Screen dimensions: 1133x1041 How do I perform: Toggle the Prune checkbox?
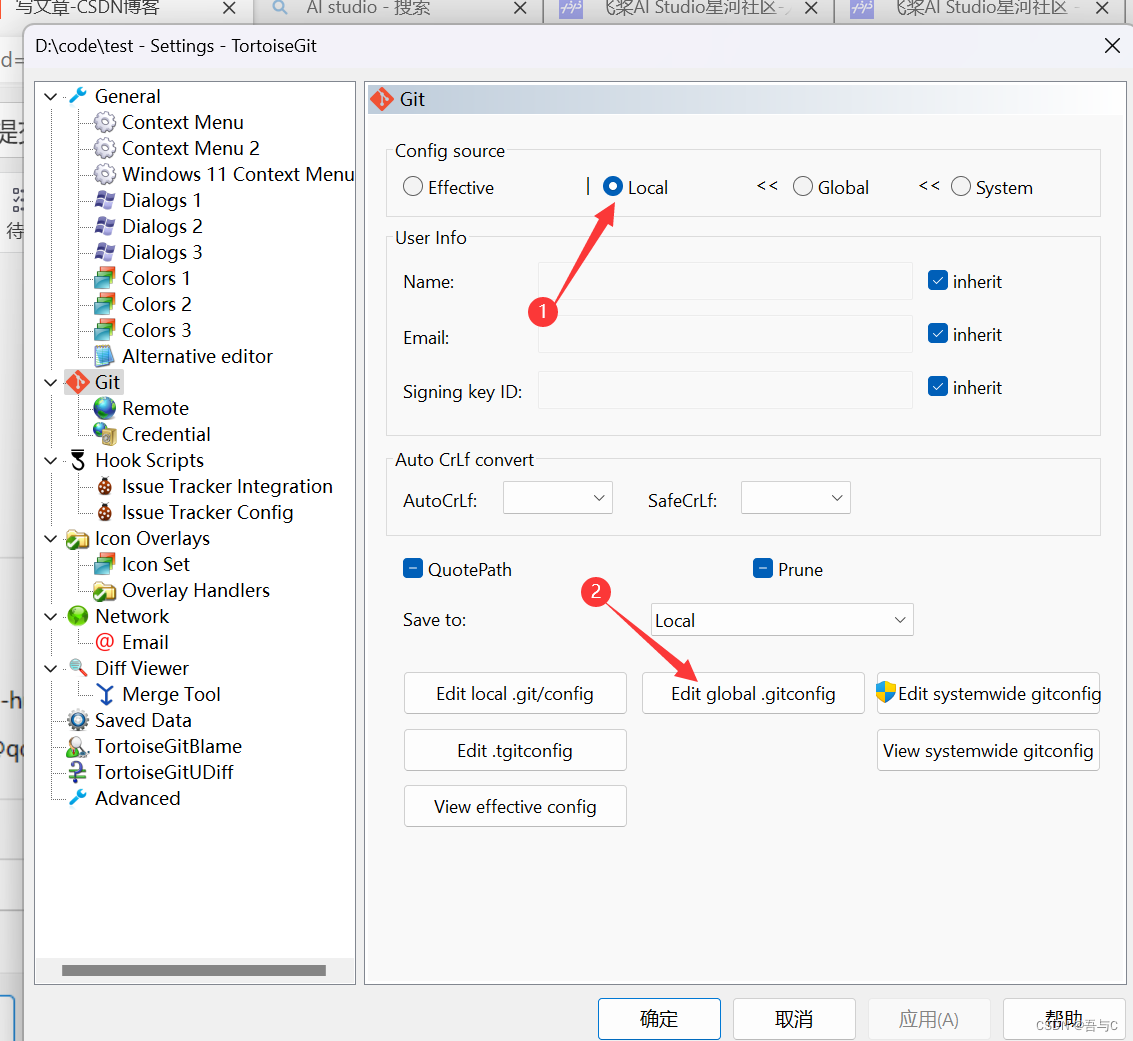click(763, 569)
